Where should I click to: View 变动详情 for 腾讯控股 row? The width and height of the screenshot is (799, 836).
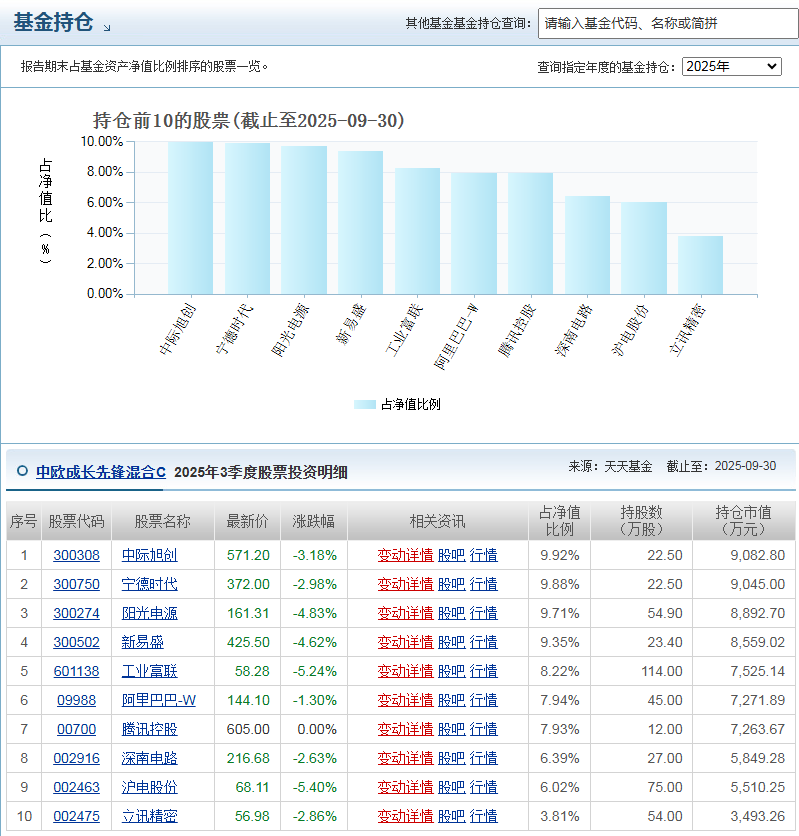[x=405, y=729]
